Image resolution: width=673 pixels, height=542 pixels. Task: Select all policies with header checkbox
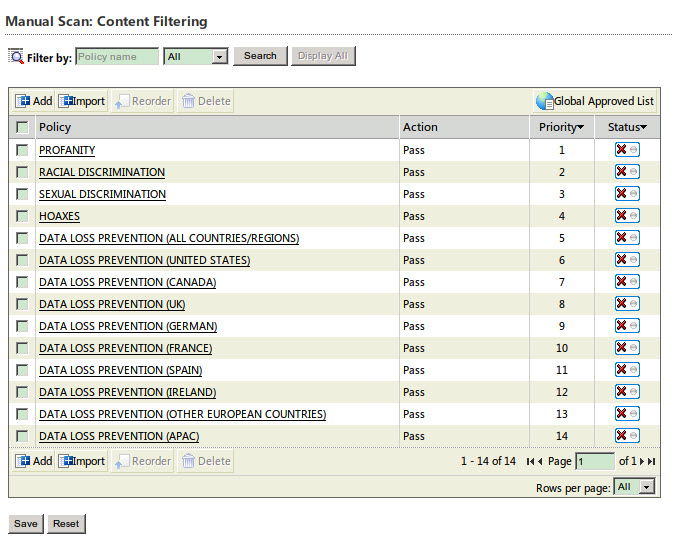coord(22,127)
